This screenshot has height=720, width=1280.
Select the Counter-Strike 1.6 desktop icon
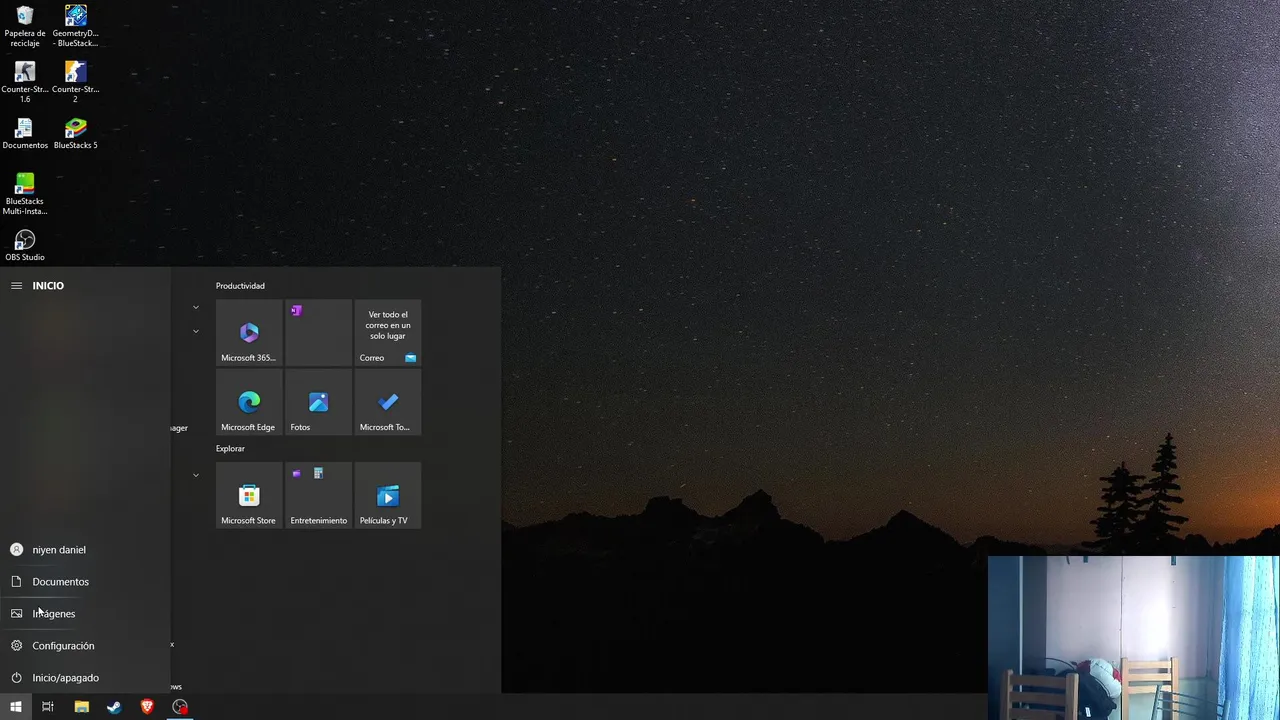pos(25,82)
